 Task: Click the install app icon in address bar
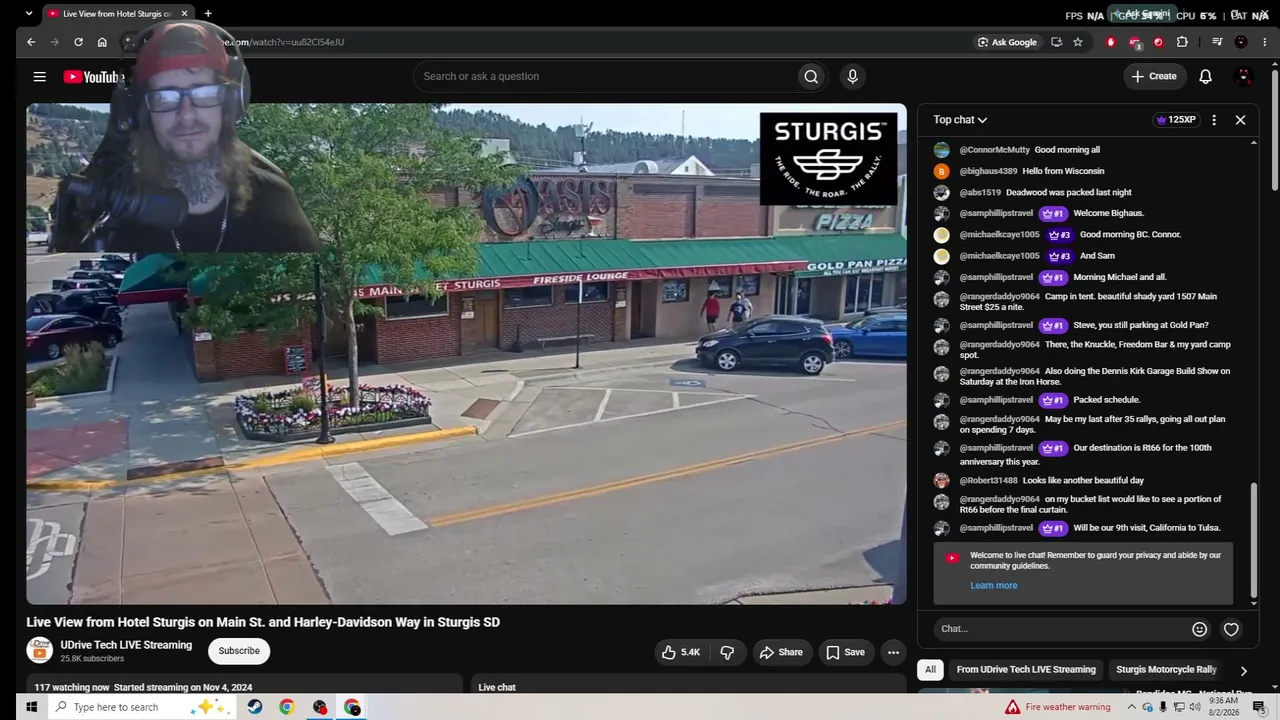[1056, 42]
